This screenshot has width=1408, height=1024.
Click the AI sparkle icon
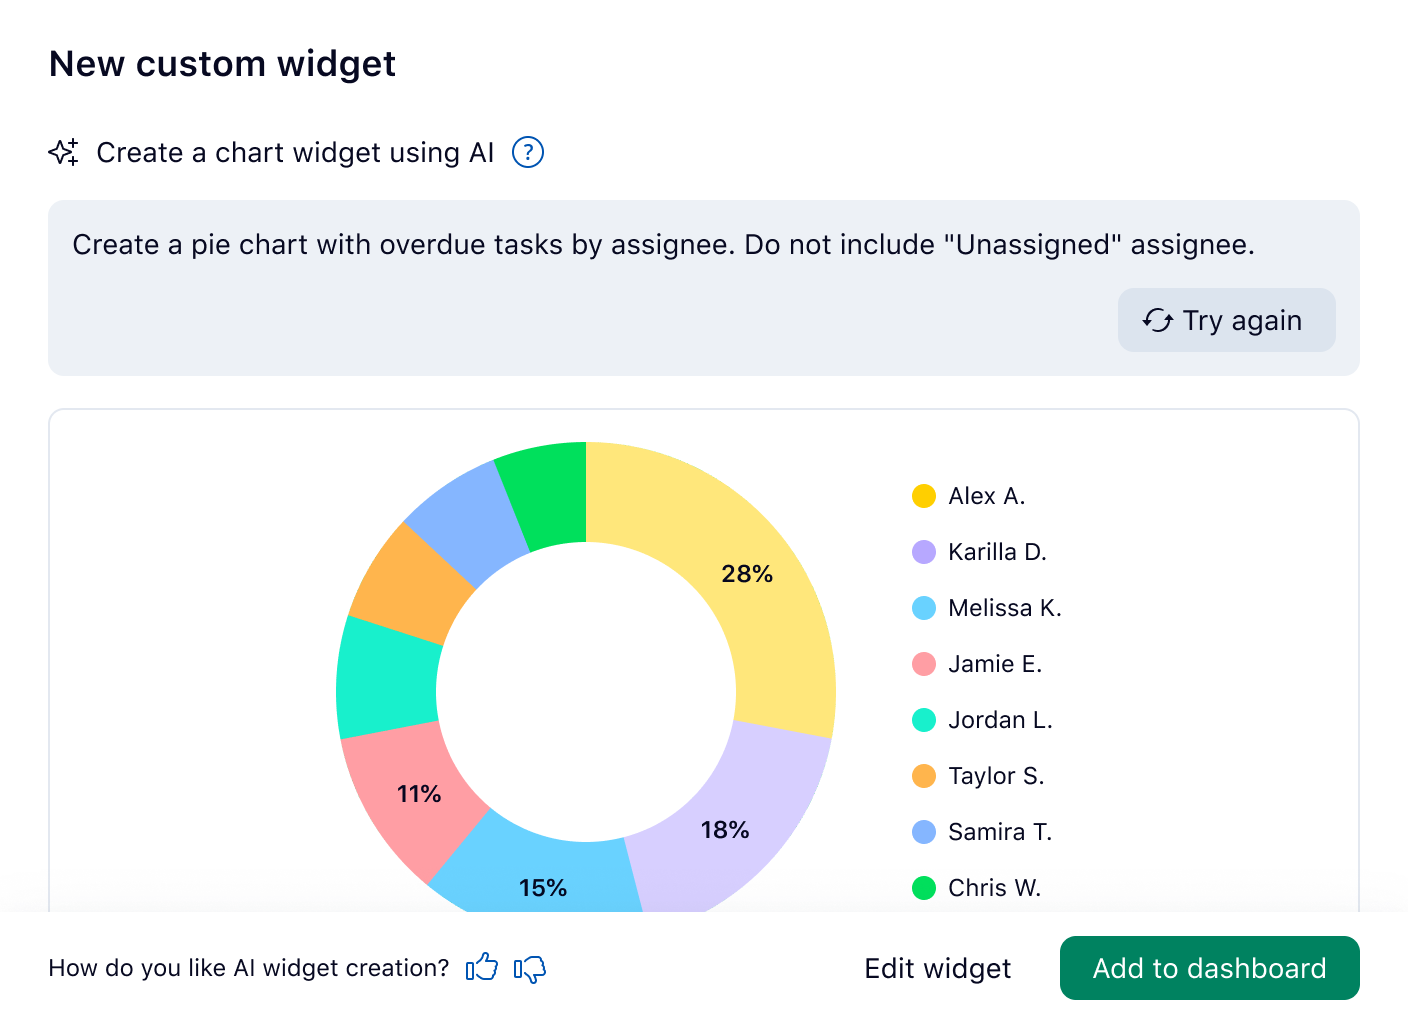64,152
